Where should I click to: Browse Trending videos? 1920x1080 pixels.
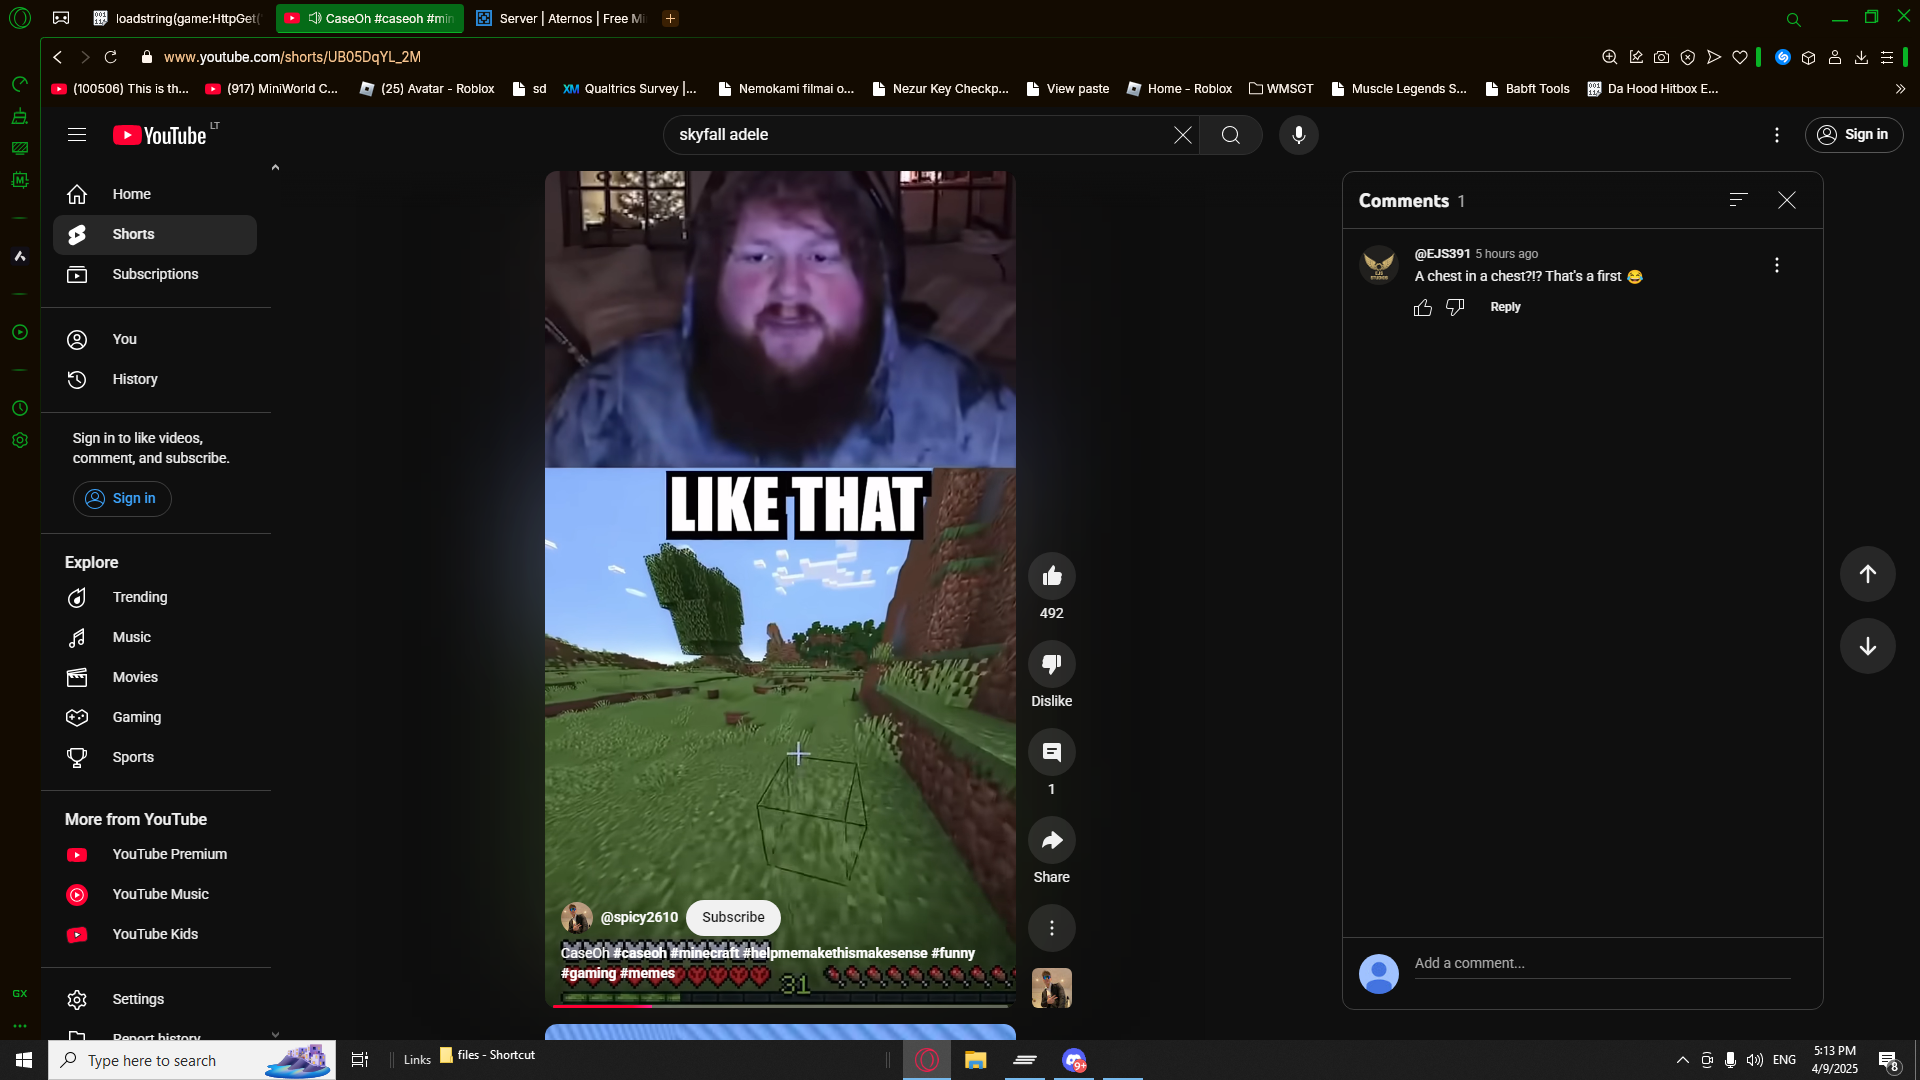(155, 597)
